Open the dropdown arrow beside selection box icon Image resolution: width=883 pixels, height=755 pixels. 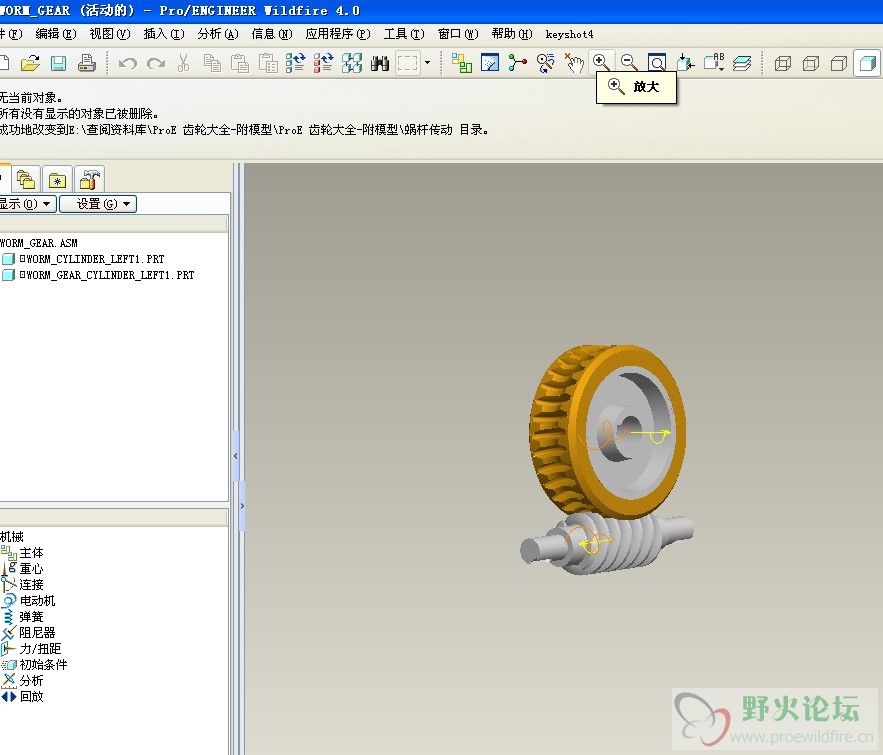coord(427,63)
